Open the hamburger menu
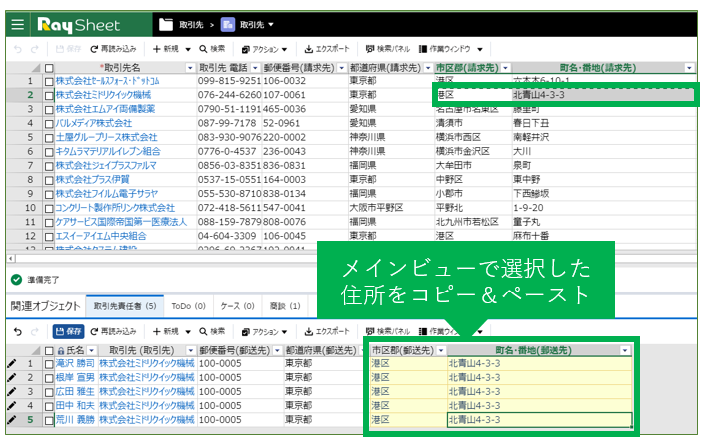Screen dimensions: 707x439 click(x=18, y=24)
